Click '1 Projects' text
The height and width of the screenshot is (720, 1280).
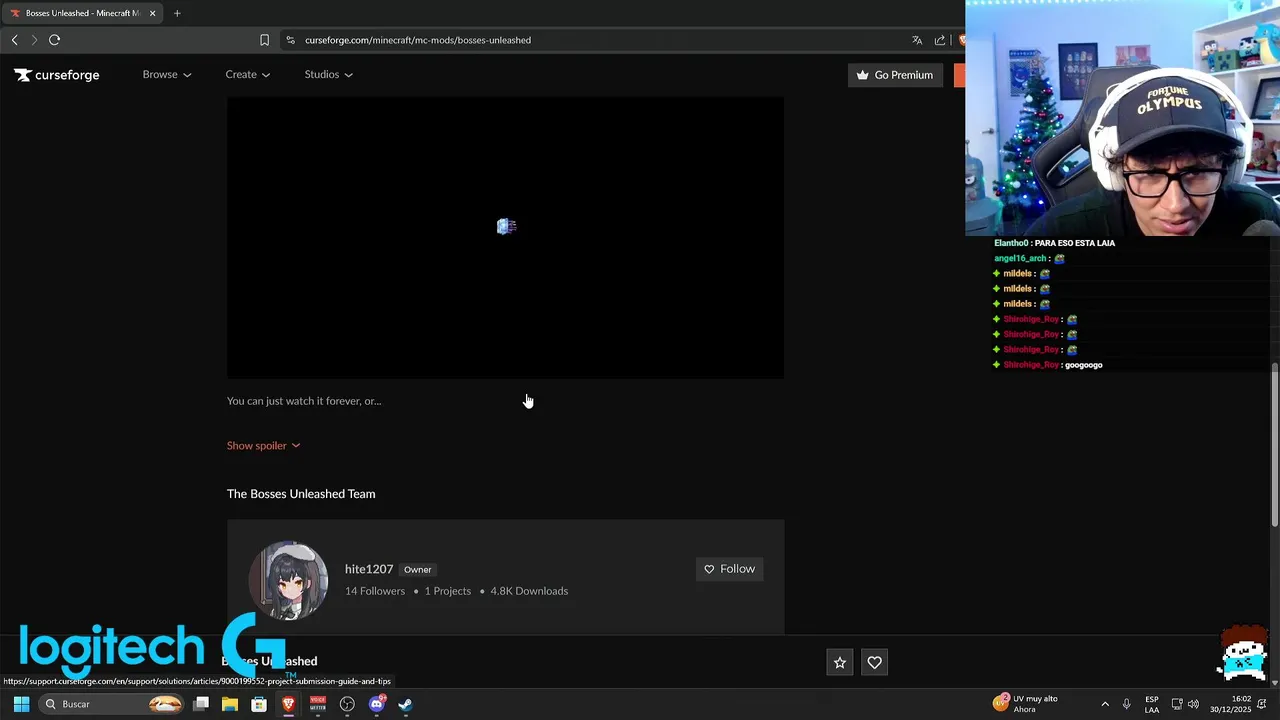[x=447, y=591]
